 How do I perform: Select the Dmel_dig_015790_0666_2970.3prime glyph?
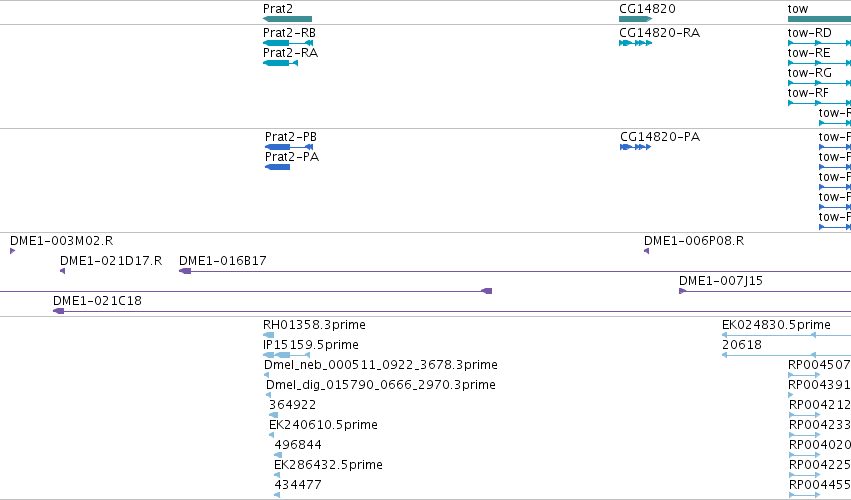[x=268, y=395]
